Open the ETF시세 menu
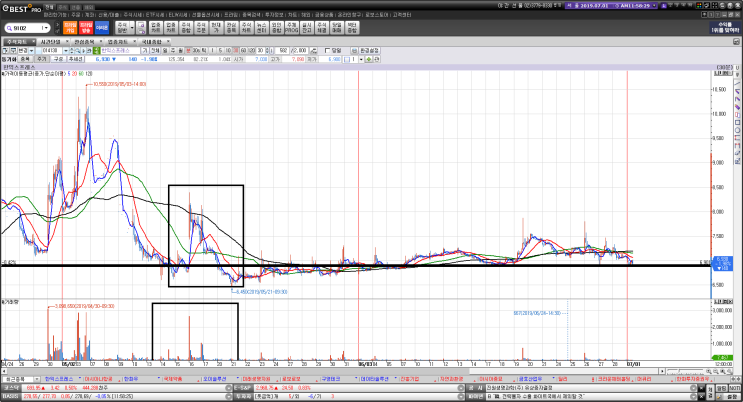Image resolution: width=743 pixels, height=402 pixels. [x=155, y=15]
